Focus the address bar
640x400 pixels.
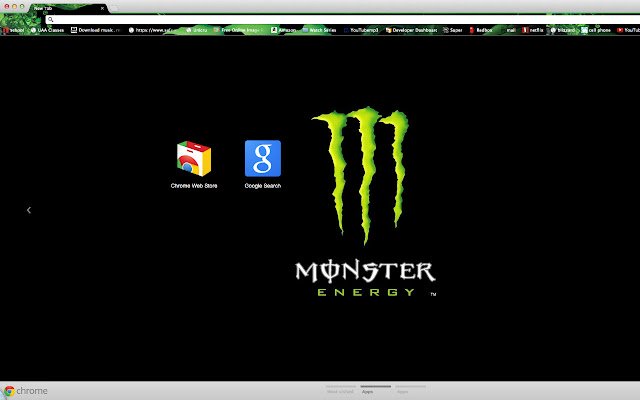(x=343, y=19)
